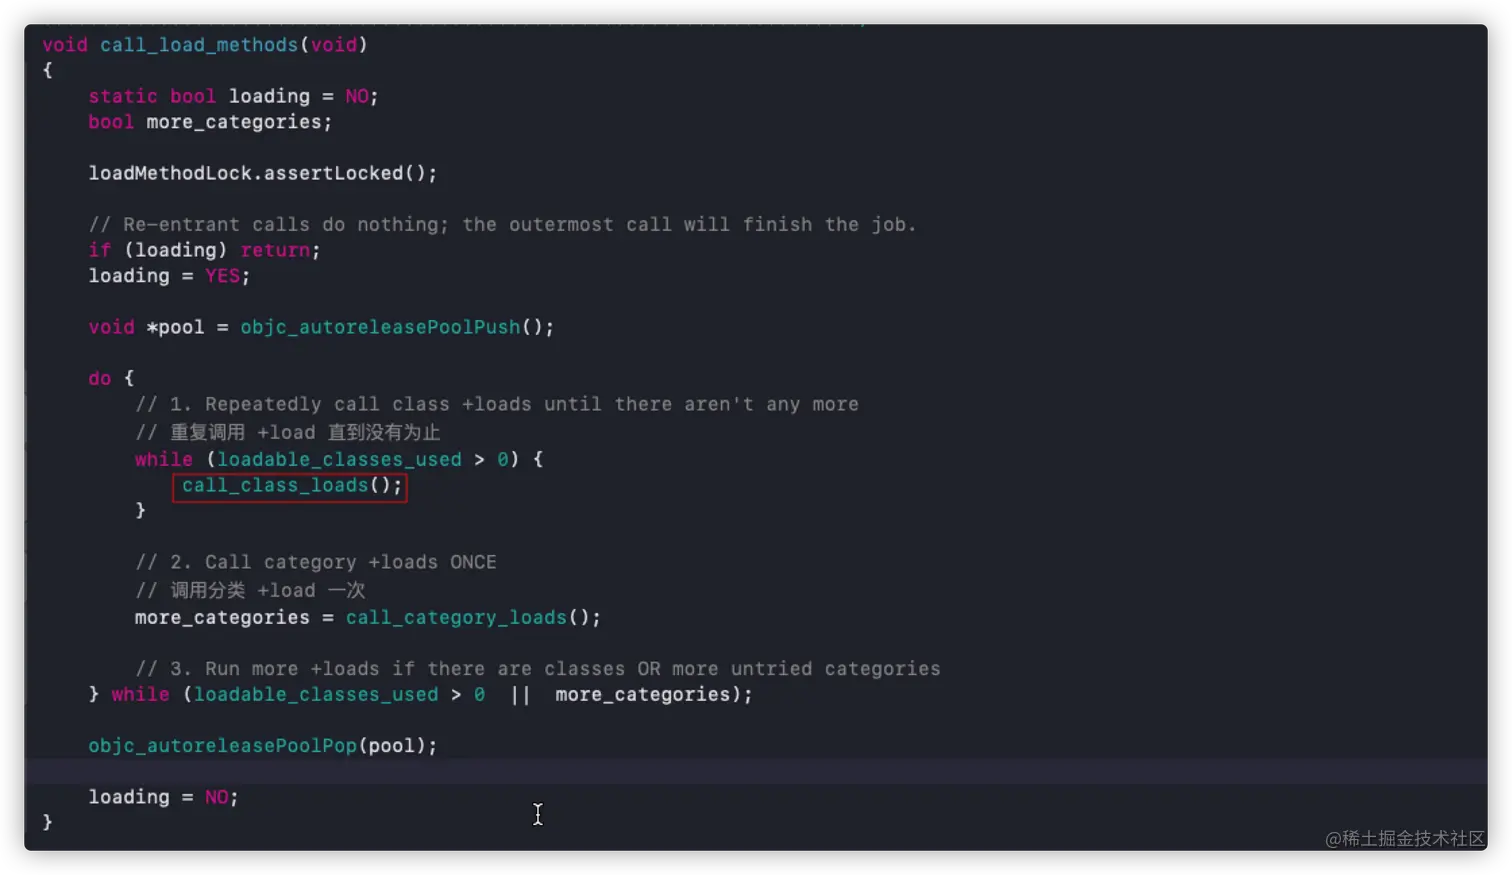Select the comment about untried categories
Image resolution: width=1512 pixels, height=875 pixels.
pyautogui.click(x=535, y=668)
